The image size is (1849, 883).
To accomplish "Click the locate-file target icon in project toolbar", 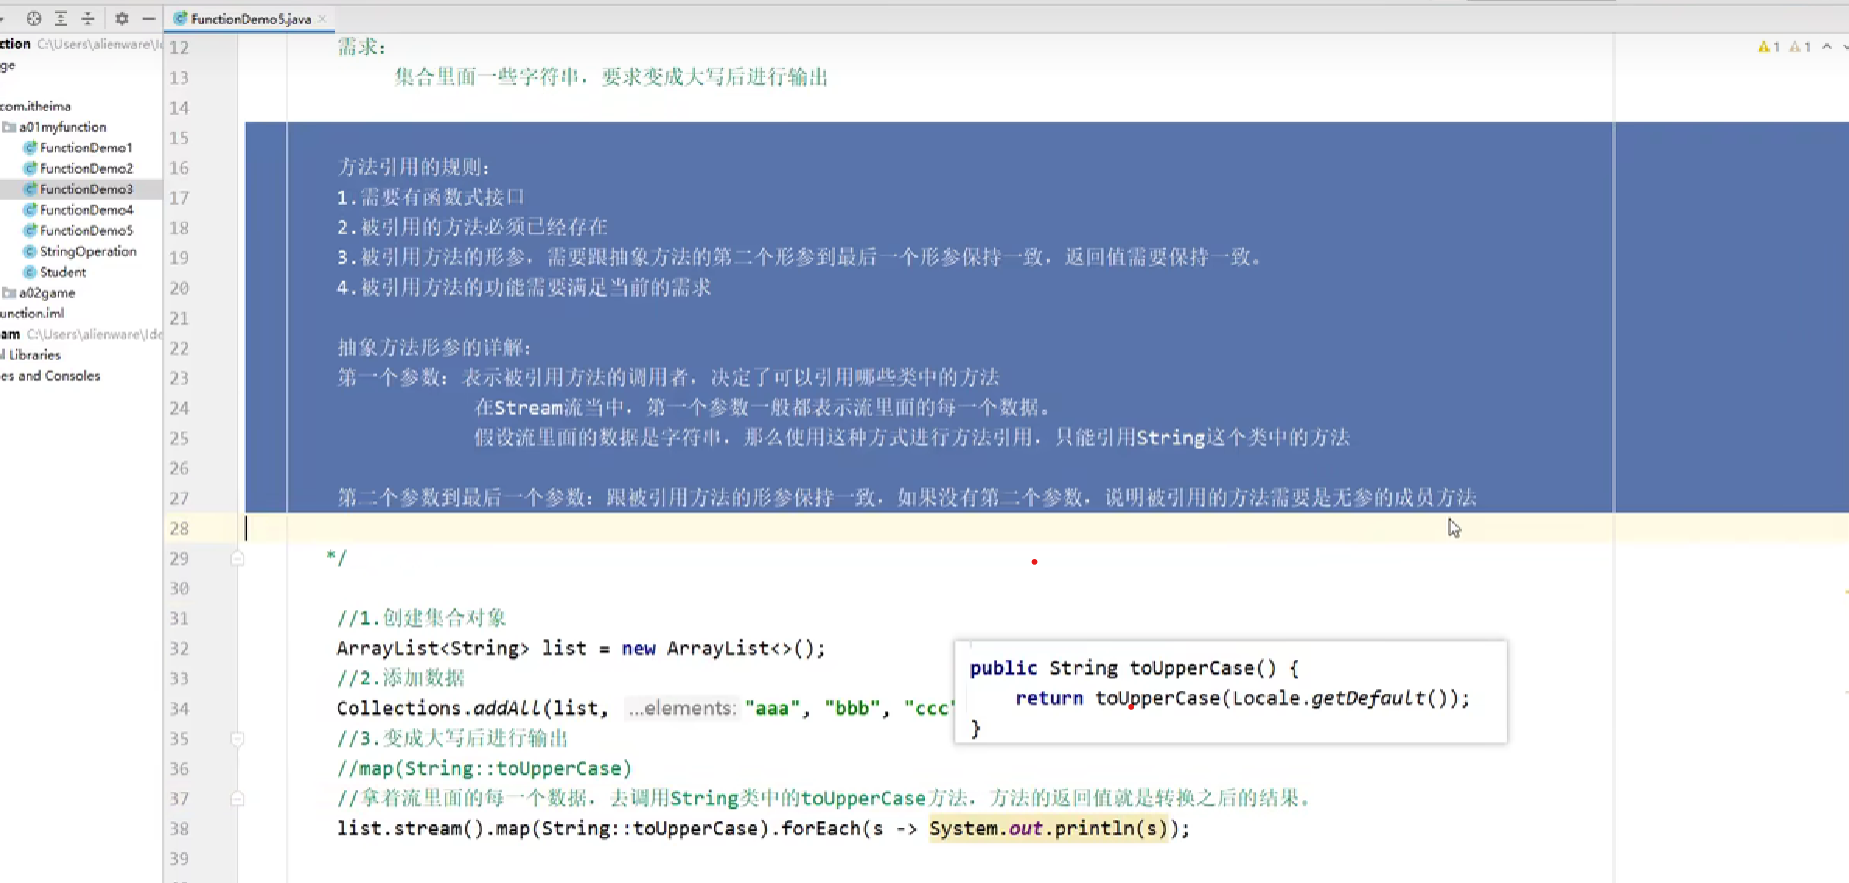I will pyautogui.click(x=34, y=18).
